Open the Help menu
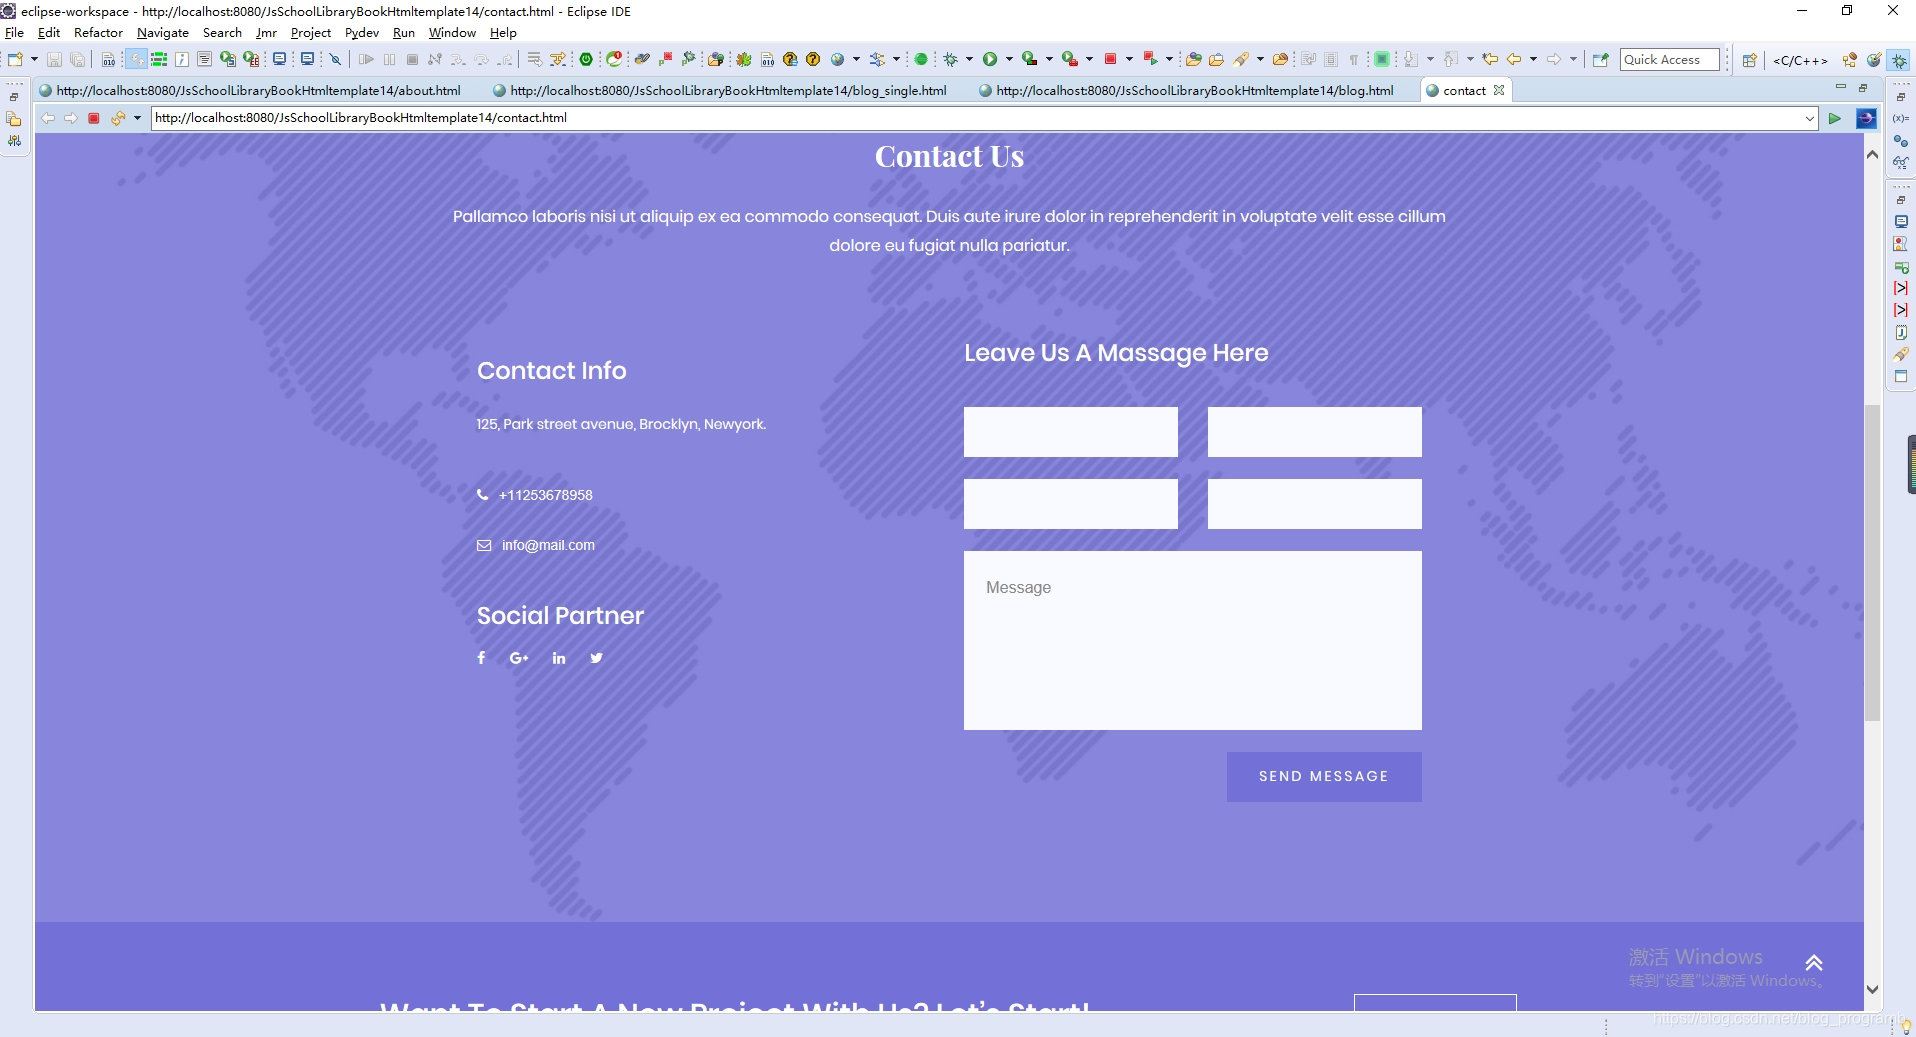The width and height of the screenshot is (1916, 1037). point(503,33)
